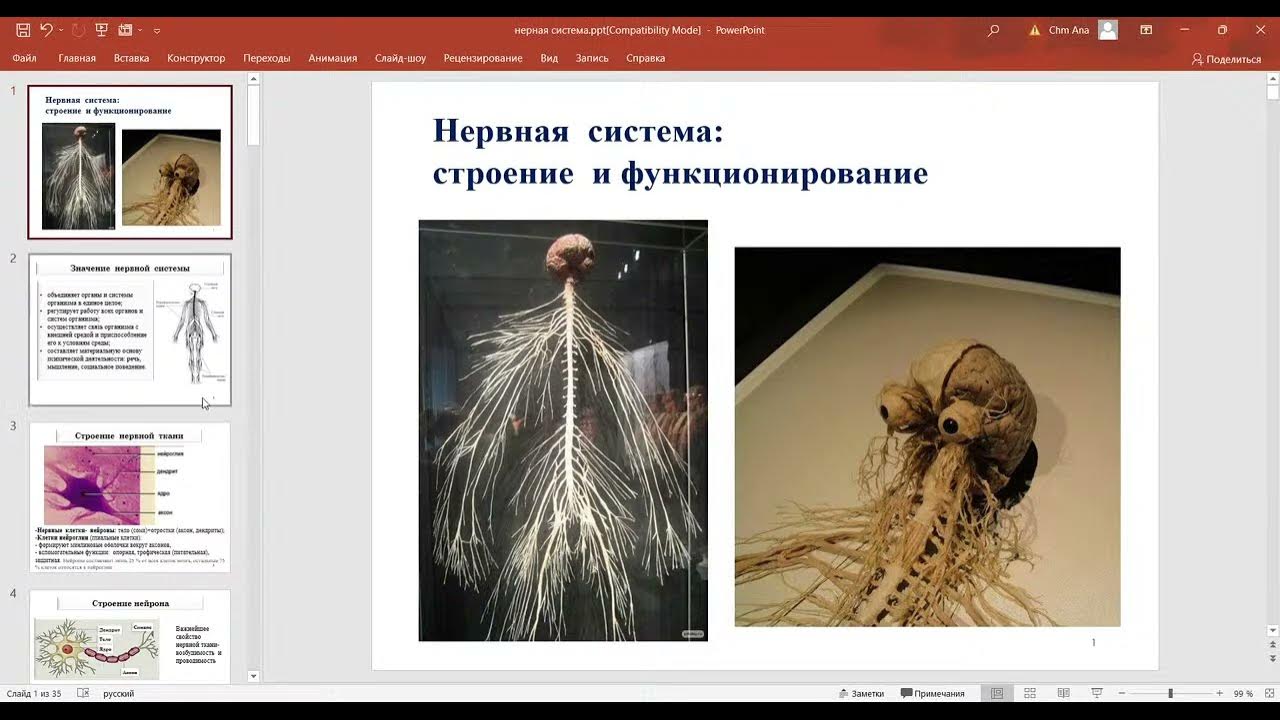Open the Конструктор ribbon tab
This screenshot has height=720, width=1280.
click(196, 58)
